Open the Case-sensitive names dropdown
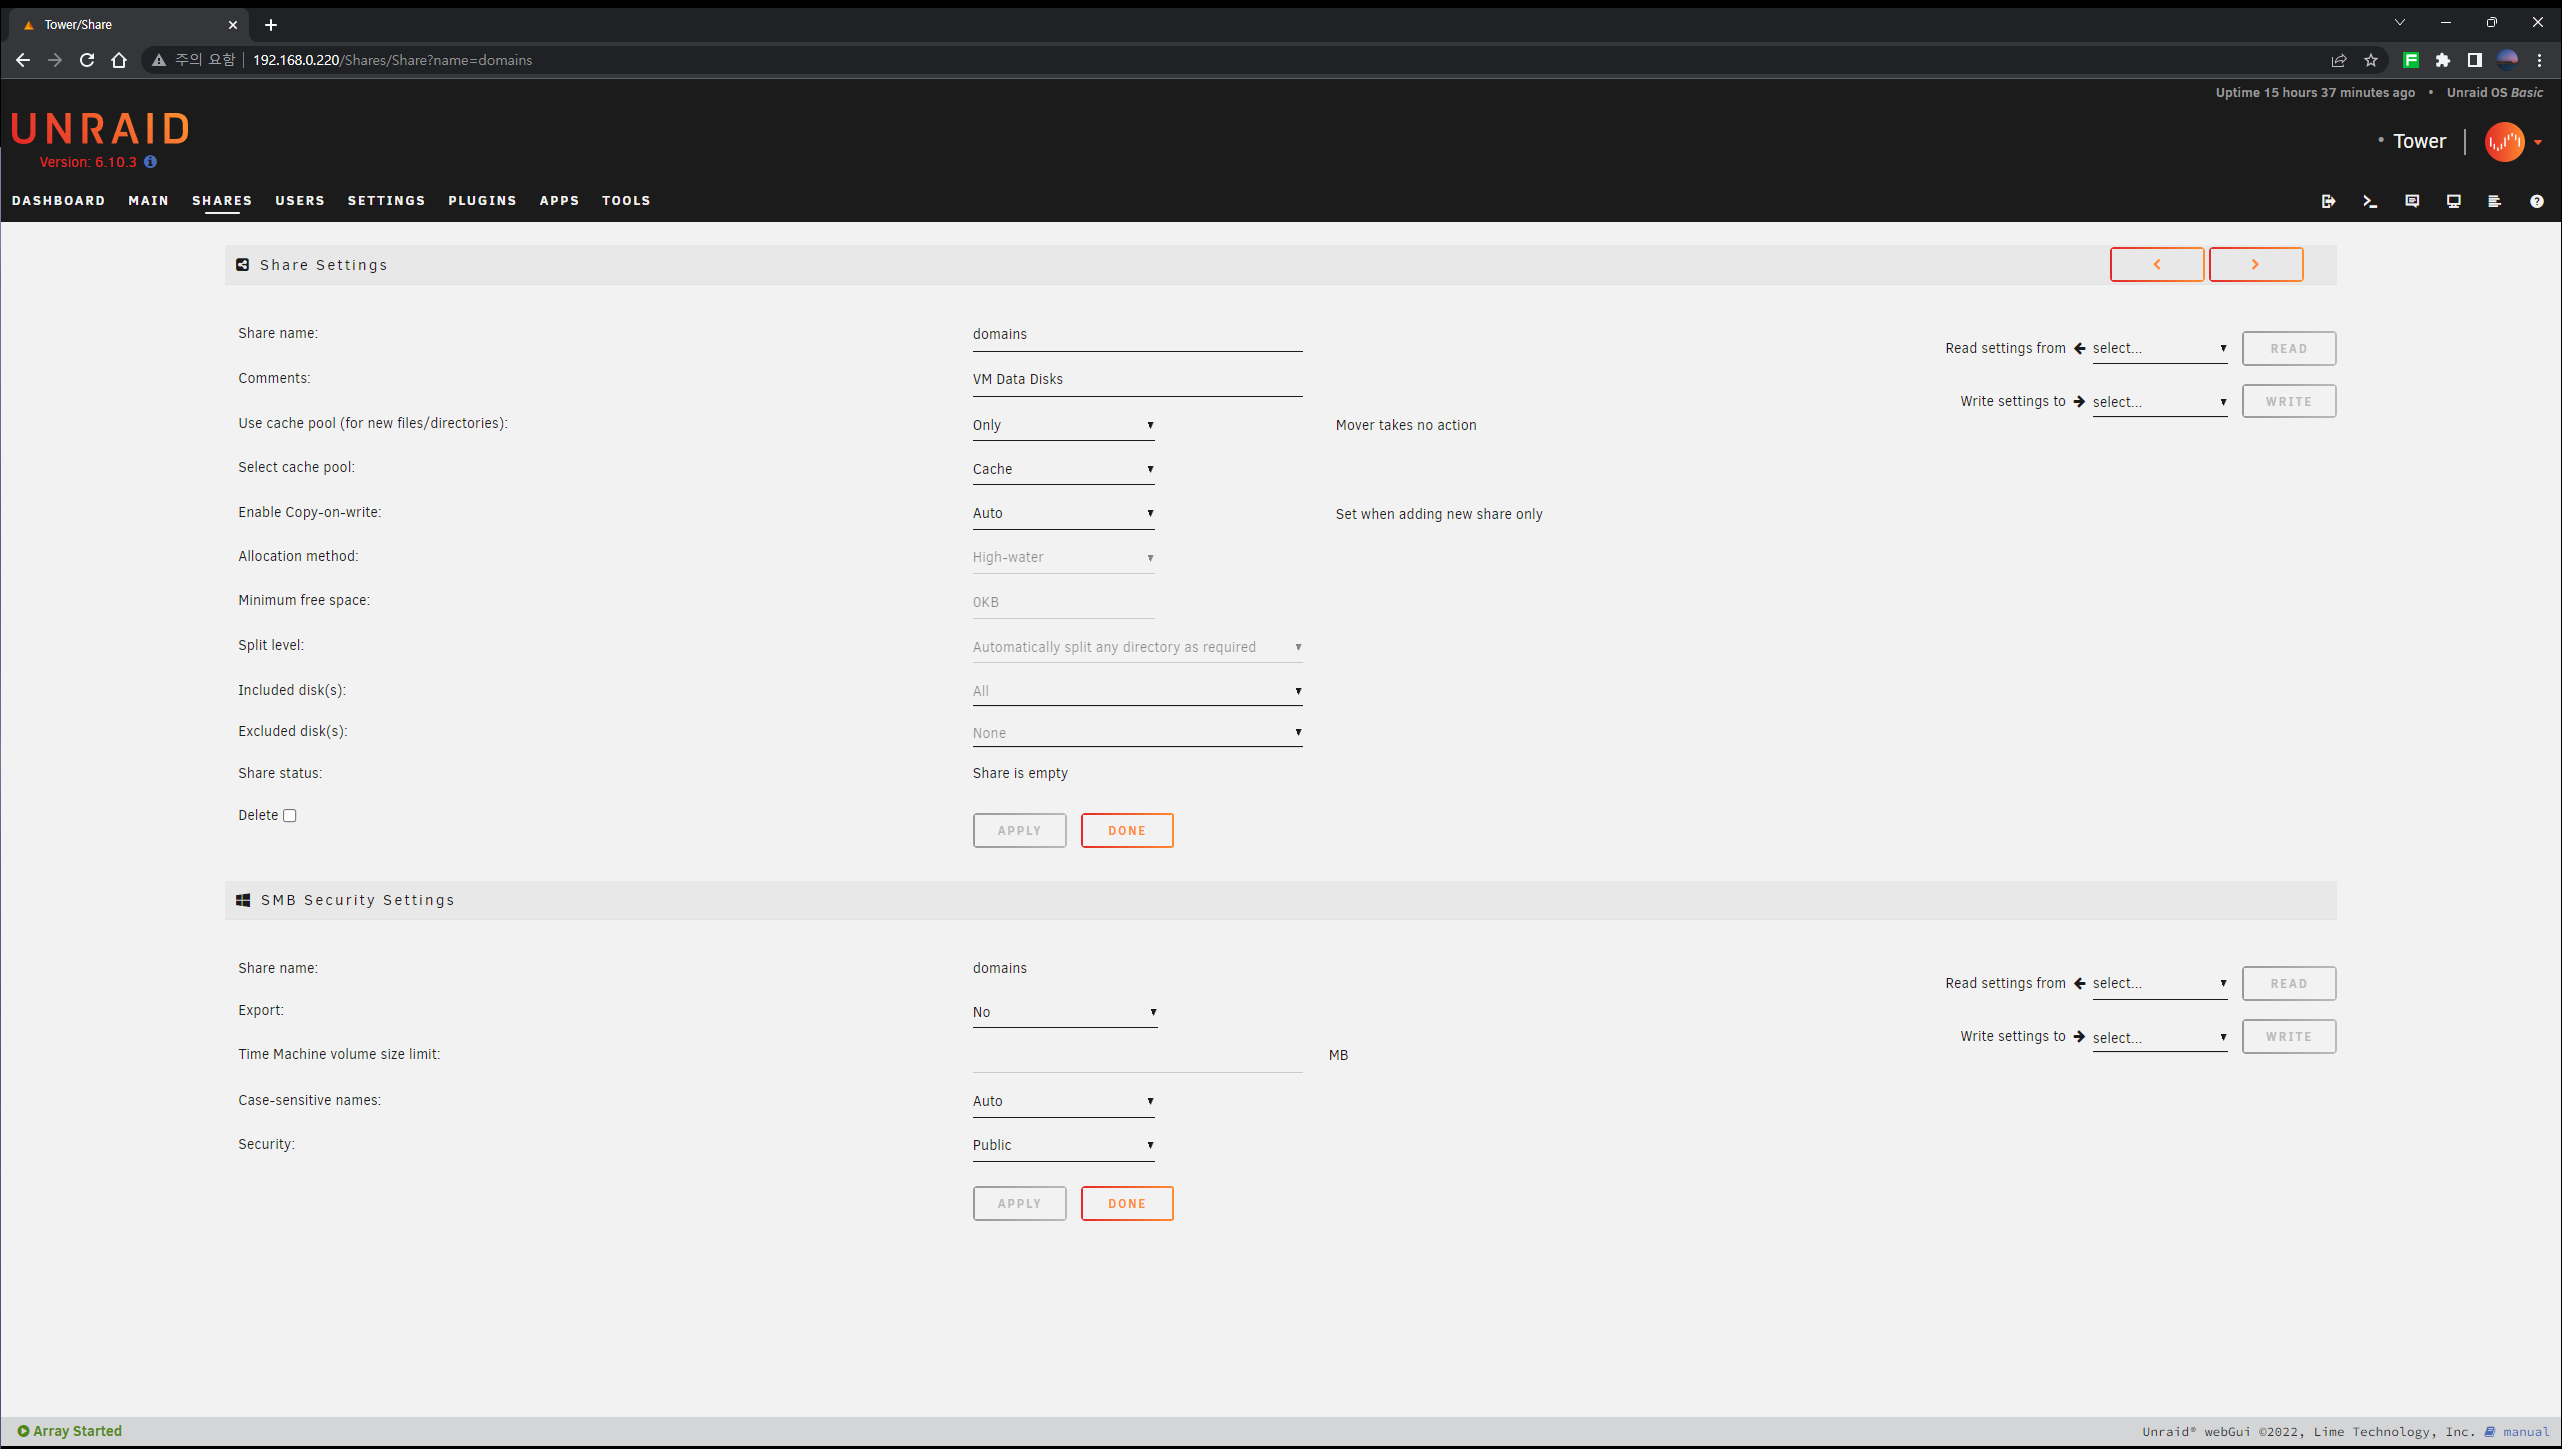The height and width of the screenshot is (1449, 2562). [x=1062, y=1101]
